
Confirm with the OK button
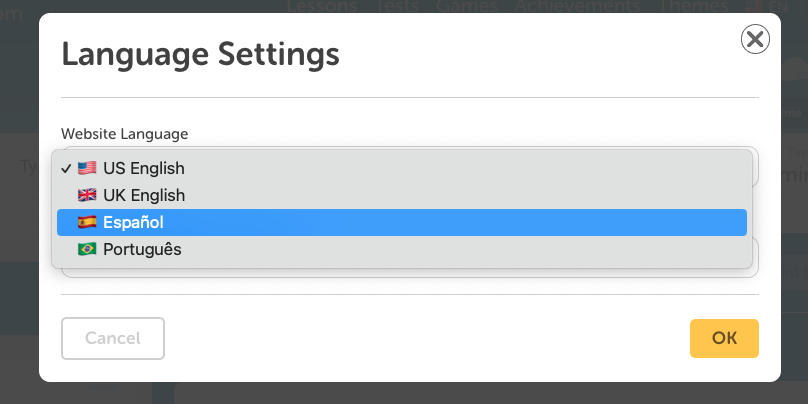point(724,338)
